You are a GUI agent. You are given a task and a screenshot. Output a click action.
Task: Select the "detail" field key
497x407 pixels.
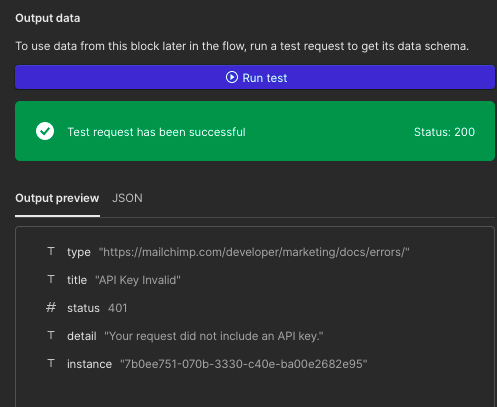click(x=82, y=336)
